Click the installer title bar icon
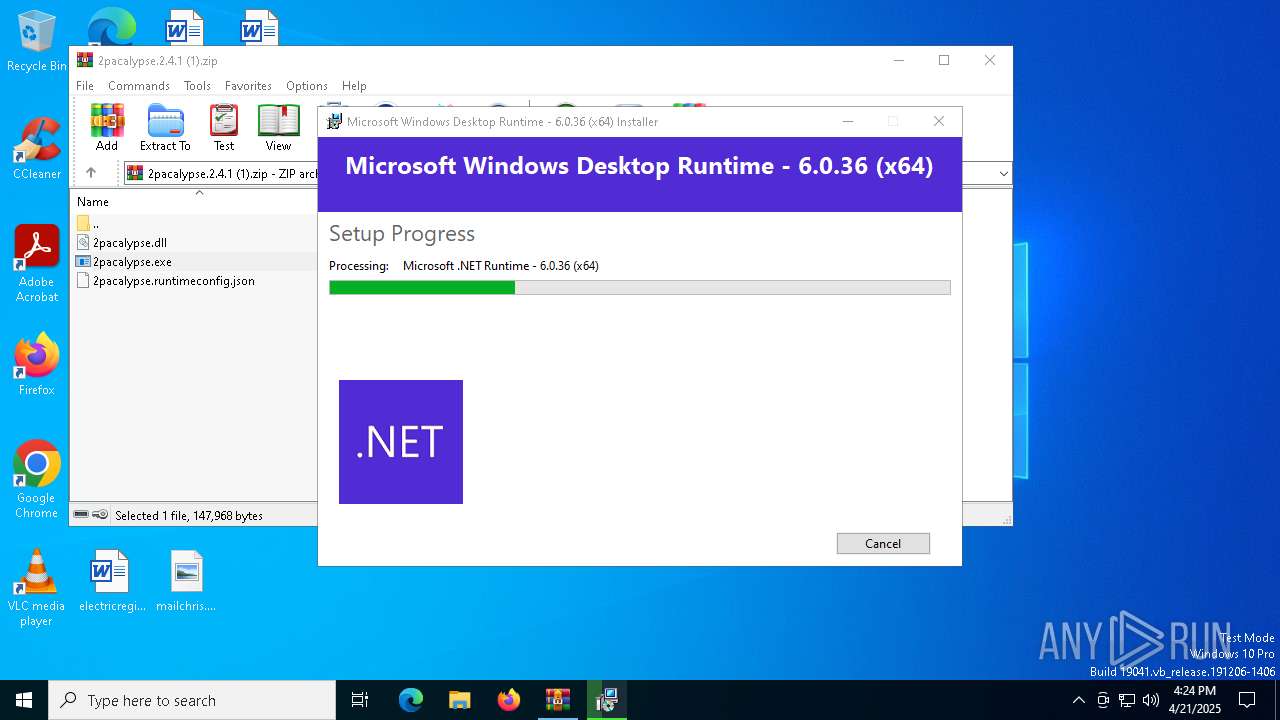This screenshot has width=1280, height=720. (x=334, y=121)
